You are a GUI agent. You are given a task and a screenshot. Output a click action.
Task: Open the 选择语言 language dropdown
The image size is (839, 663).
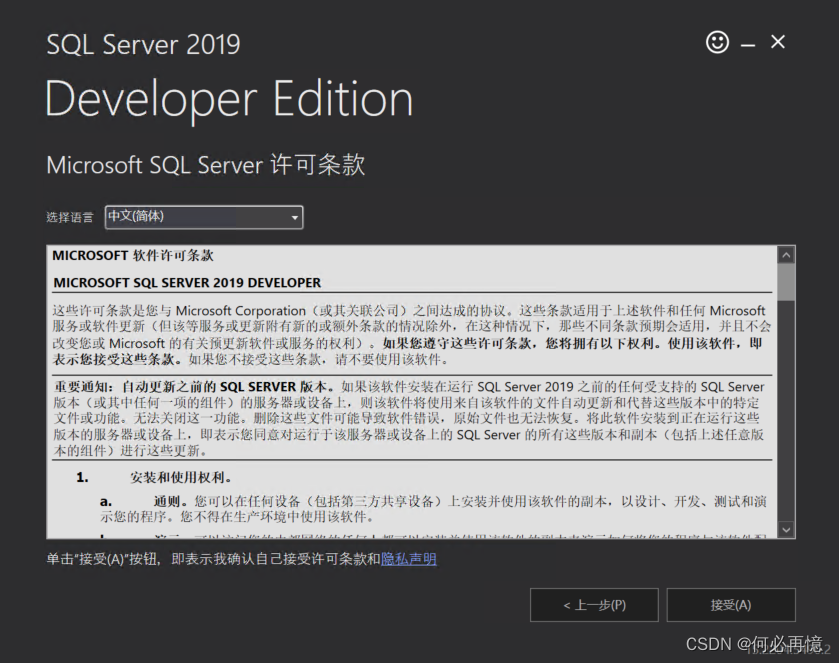pyautogui.click(x=204, y=217)
